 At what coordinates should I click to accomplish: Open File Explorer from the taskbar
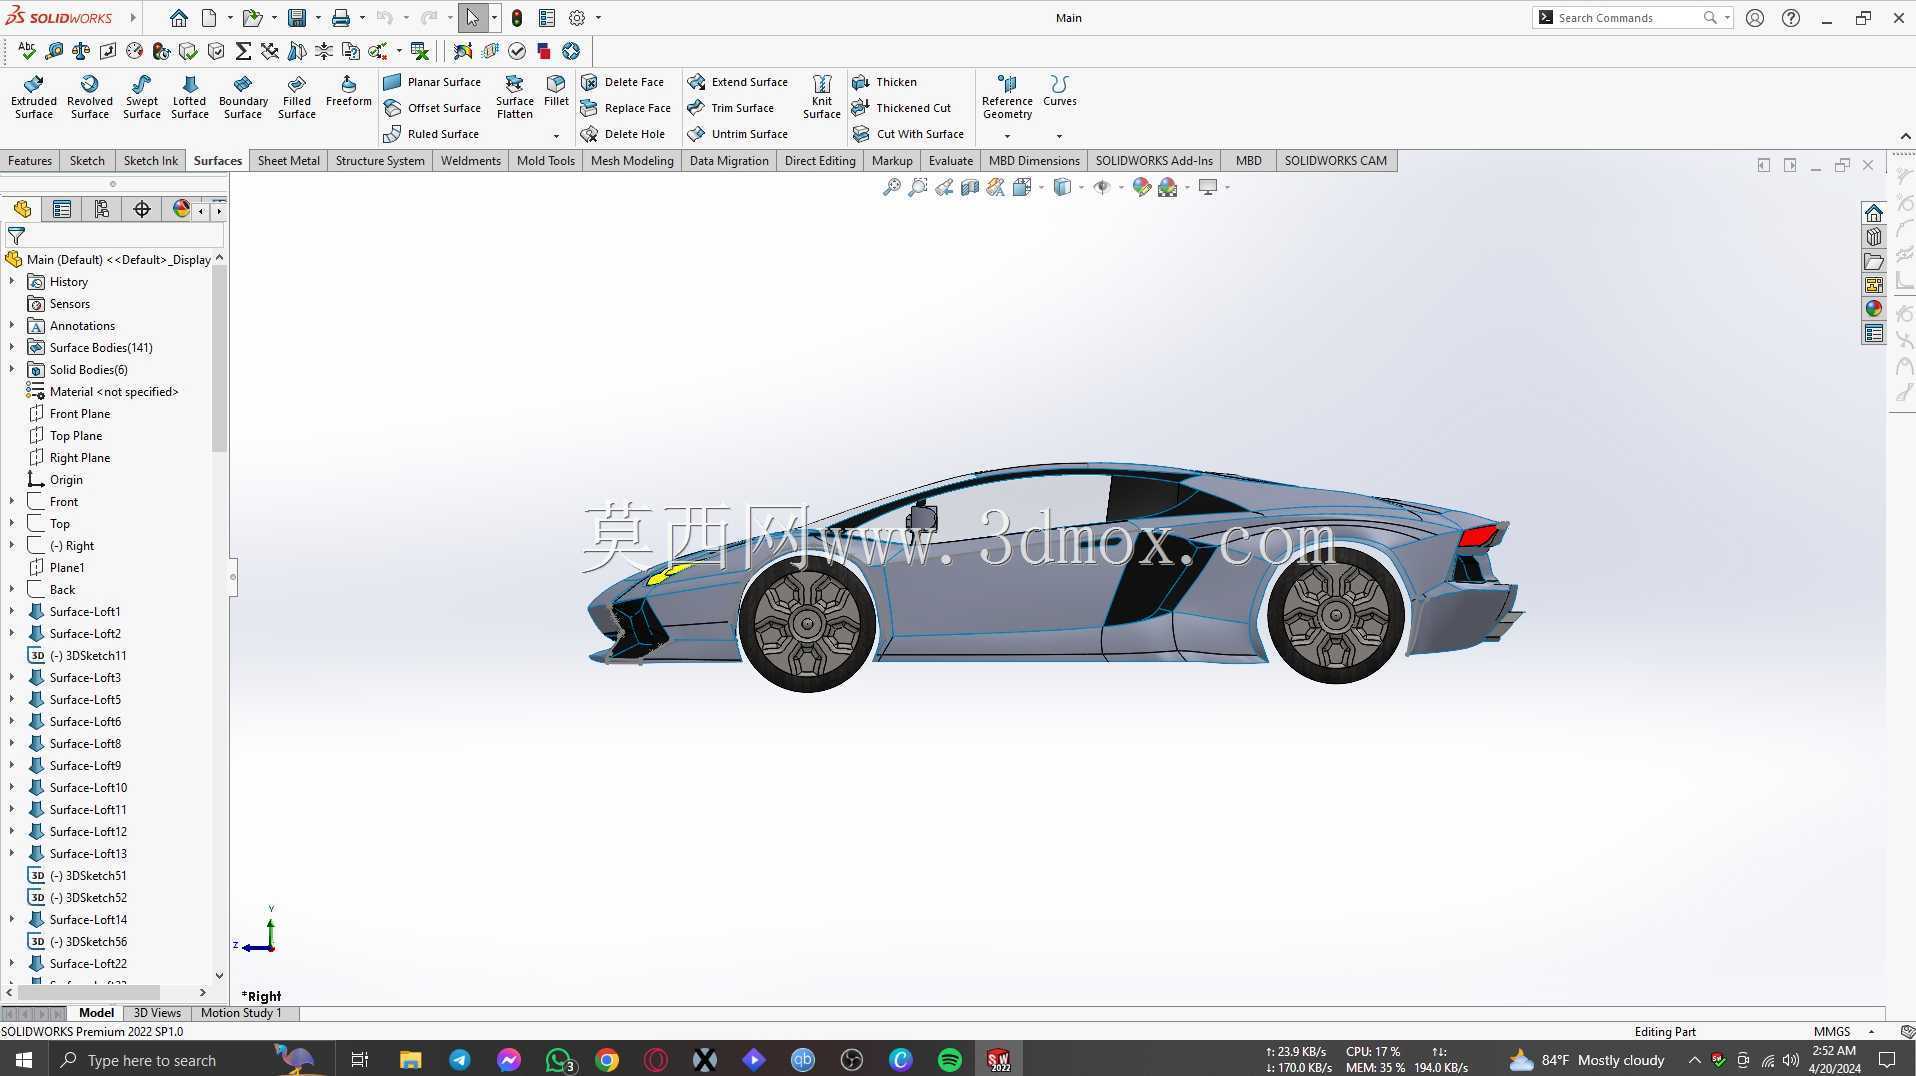(x=411, y=1060)
